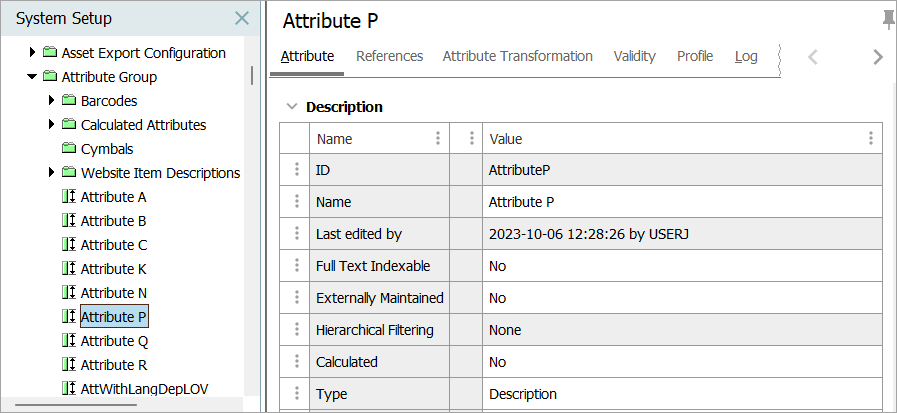Click the pin icon at top right

888,20
